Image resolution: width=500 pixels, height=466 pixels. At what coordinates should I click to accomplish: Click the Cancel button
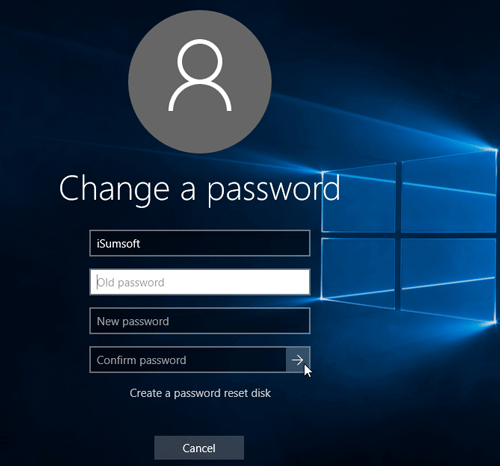(199, 448)
